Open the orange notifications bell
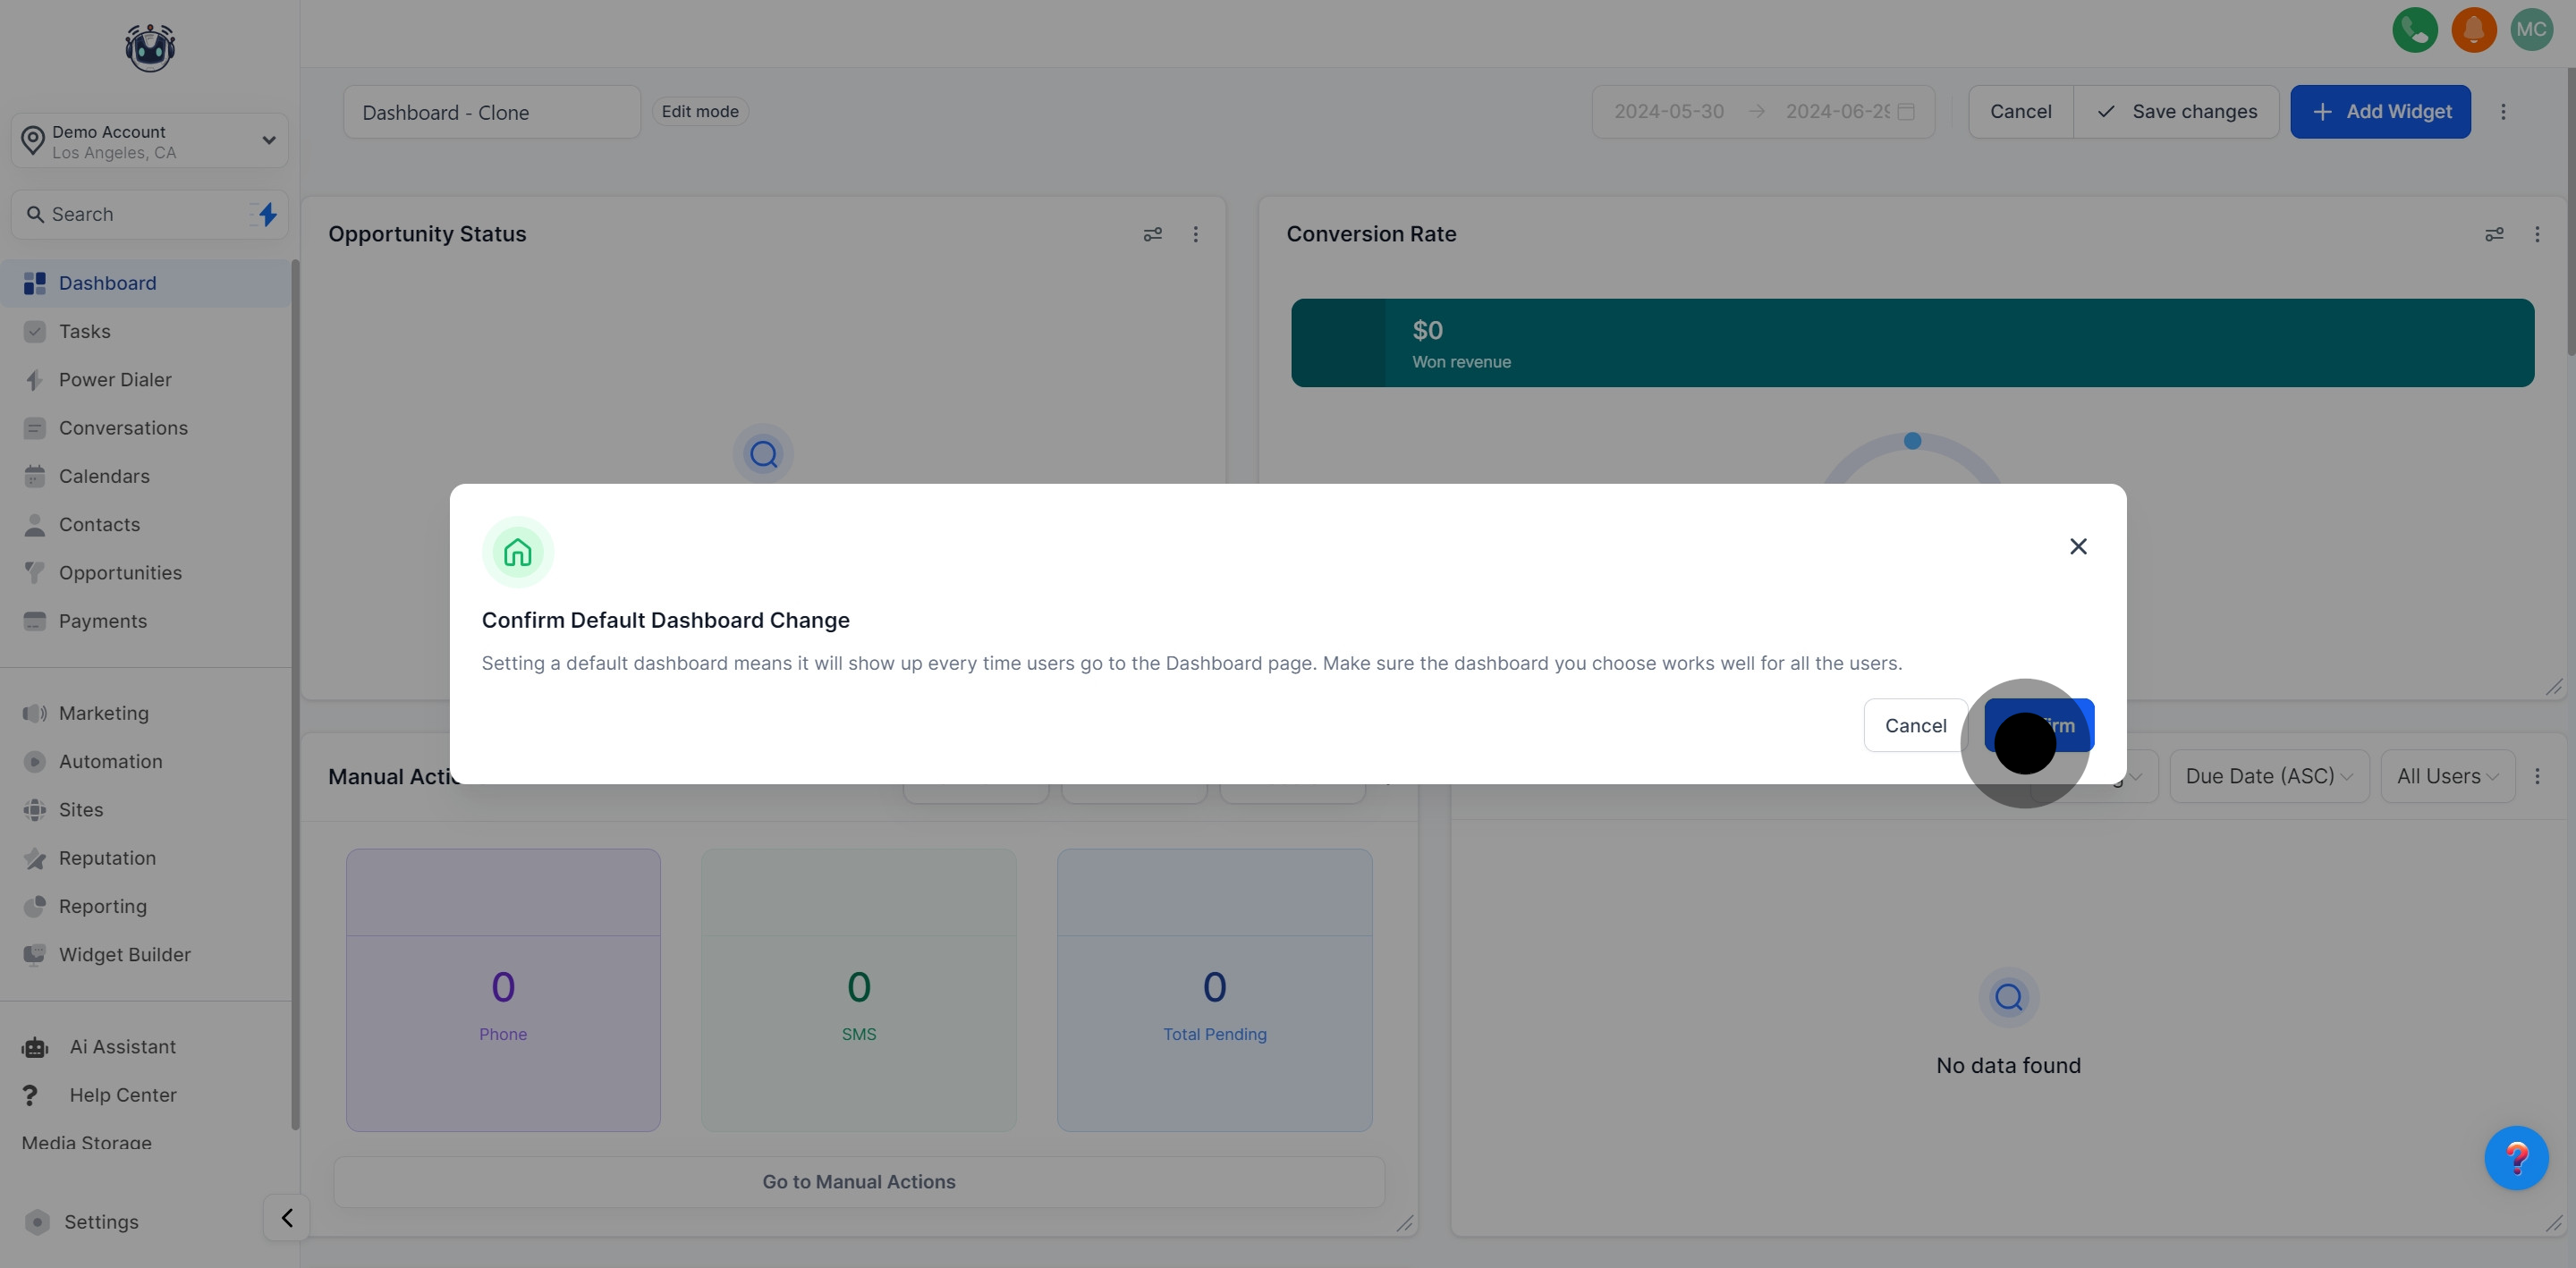The image size is (2576, 1268). point(2473,30)
